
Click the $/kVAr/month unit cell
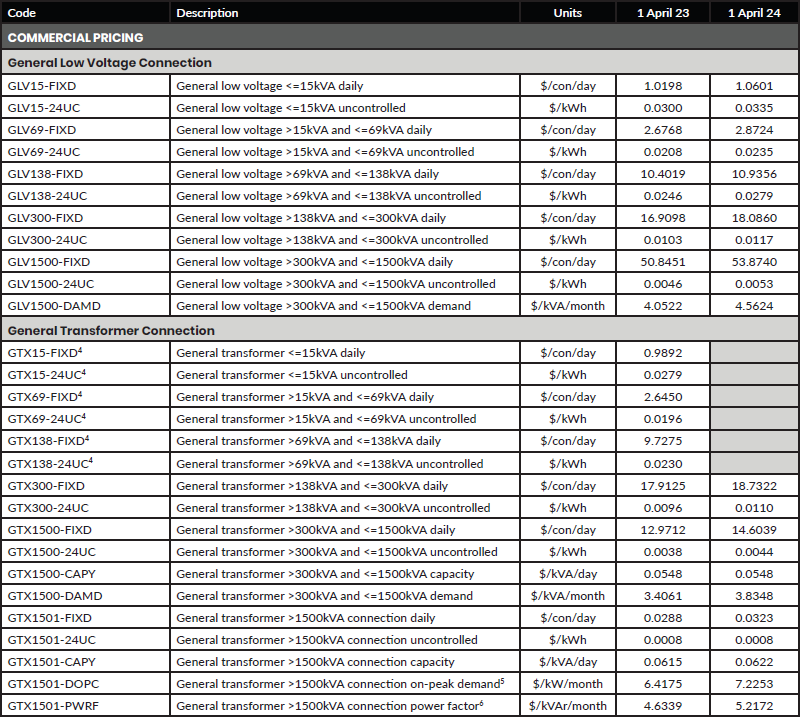tap(567, 706)
